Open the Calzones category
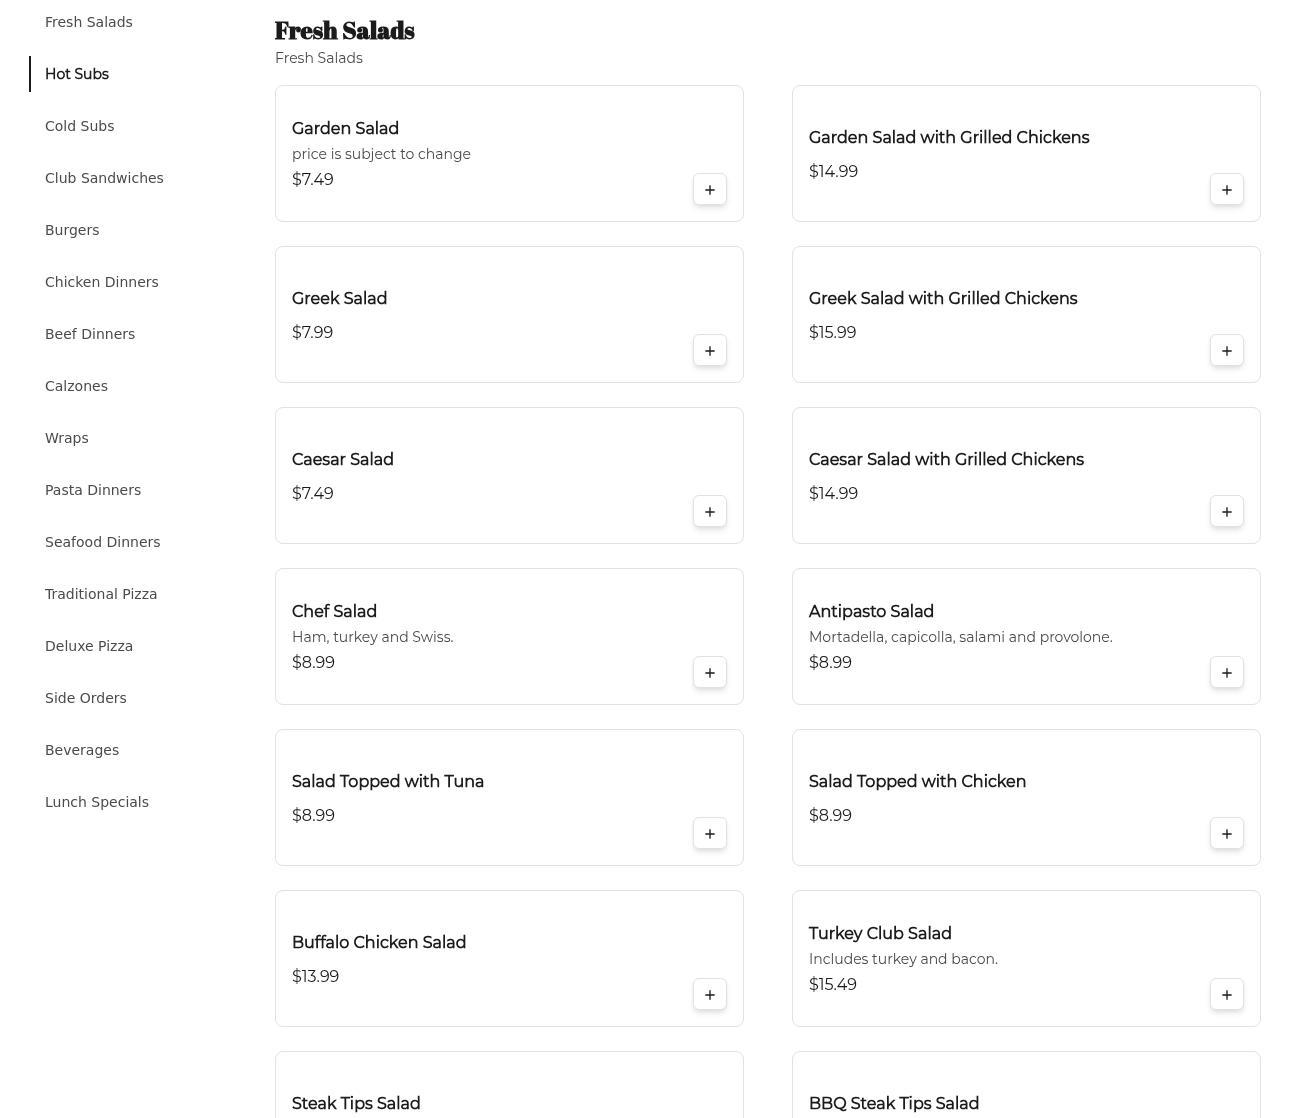 (76, 386)
